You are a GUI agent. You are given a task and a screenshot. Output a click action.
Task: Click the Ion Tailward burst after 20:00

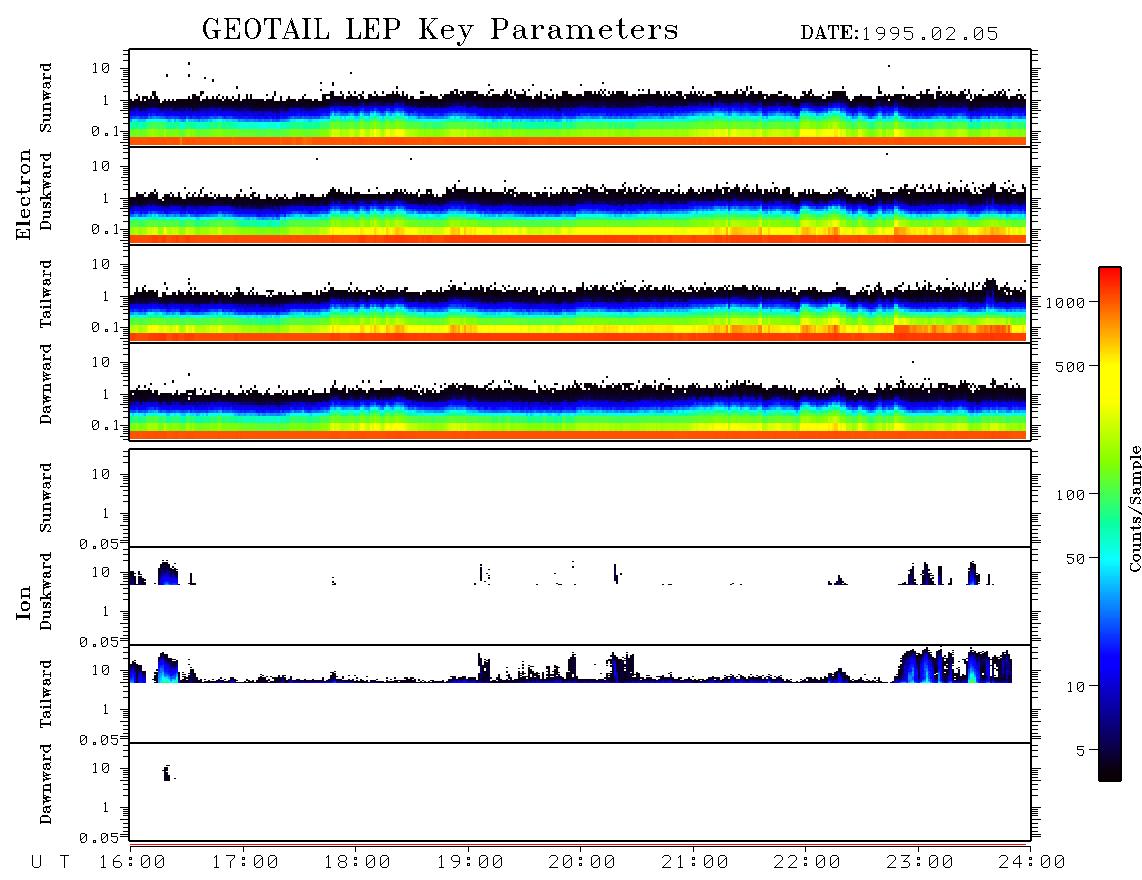[x=621, y=667]
